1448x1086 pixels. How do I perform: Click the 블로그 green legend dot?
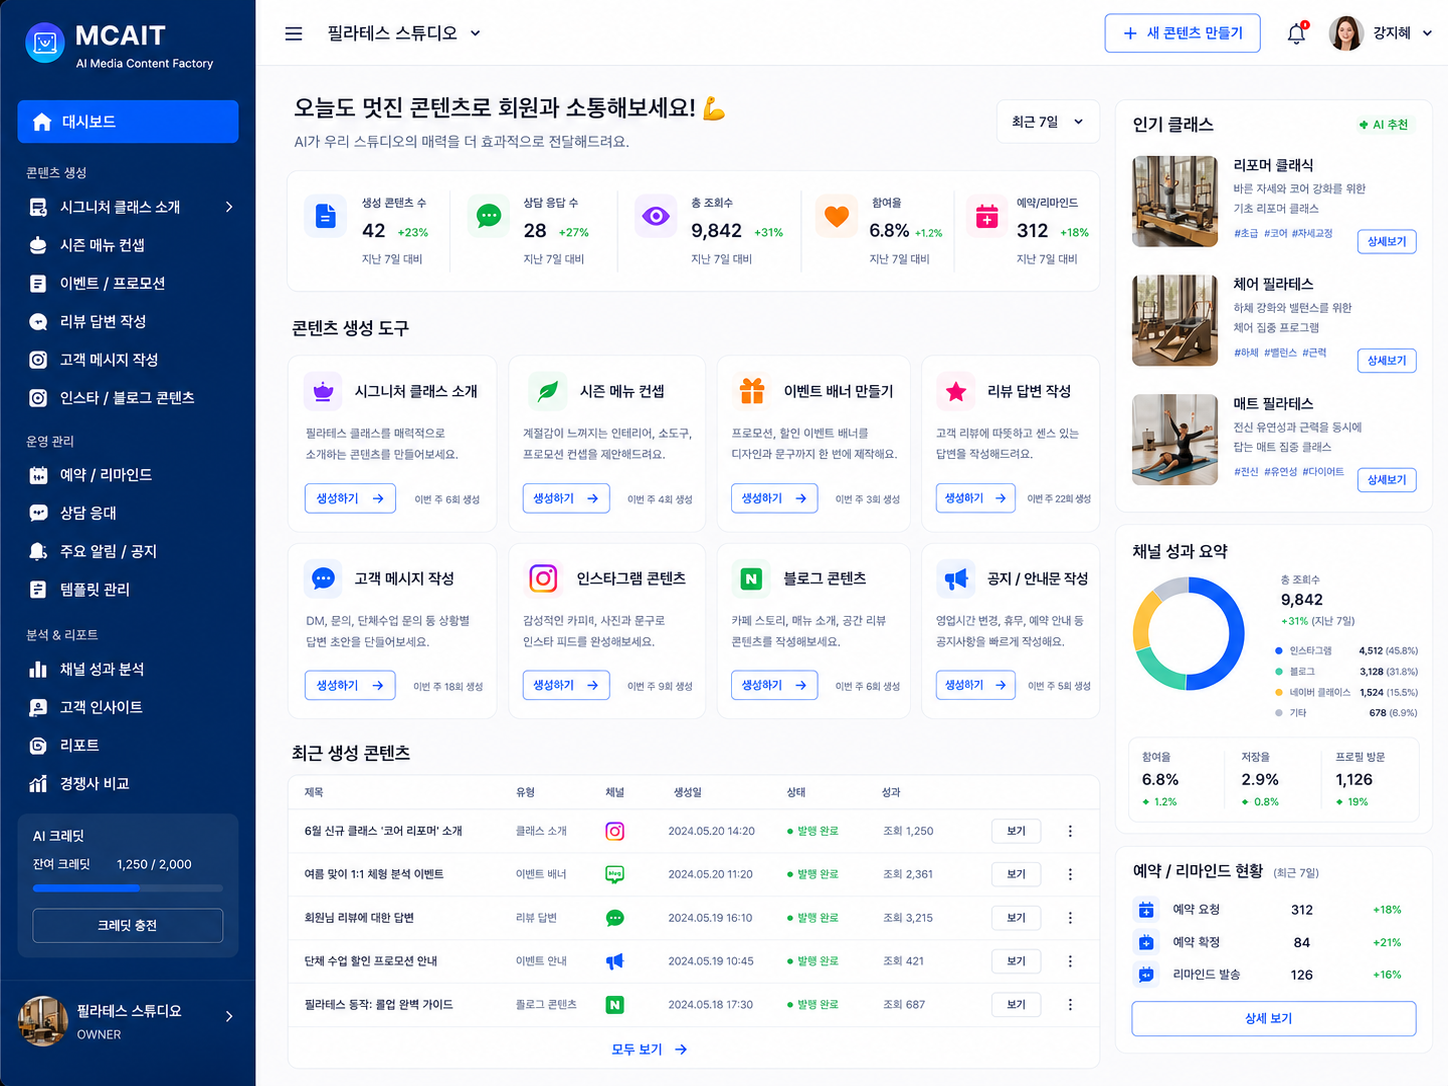click(x=1279, y=672)
